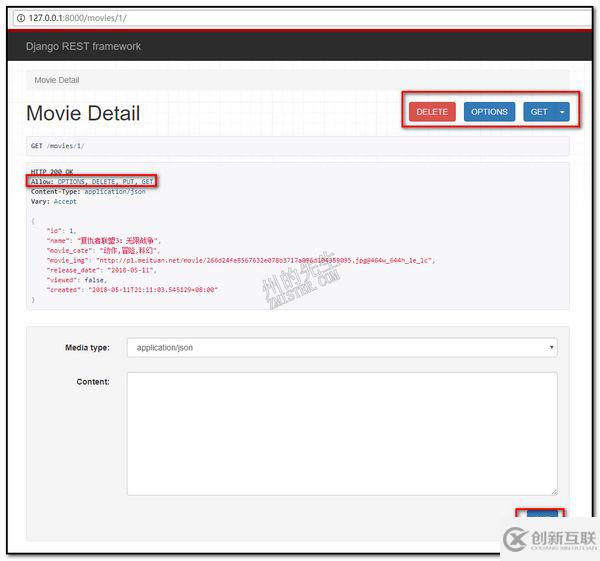
Task: Click the Movie Detail breadcrumb
Action: [57, 80]
